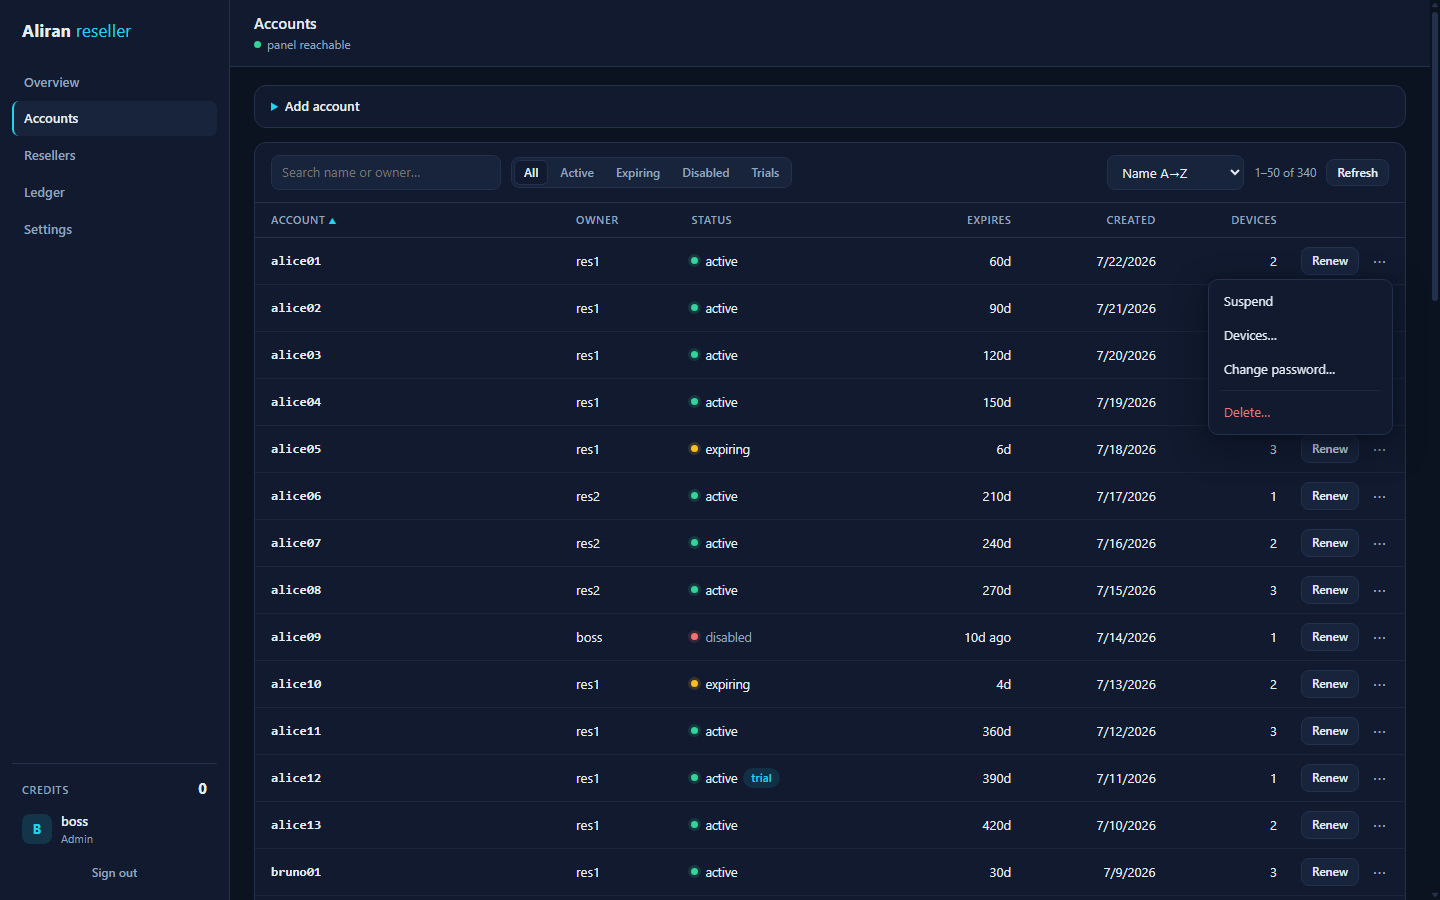Open Resellers page in sidebar

[115, 155]
